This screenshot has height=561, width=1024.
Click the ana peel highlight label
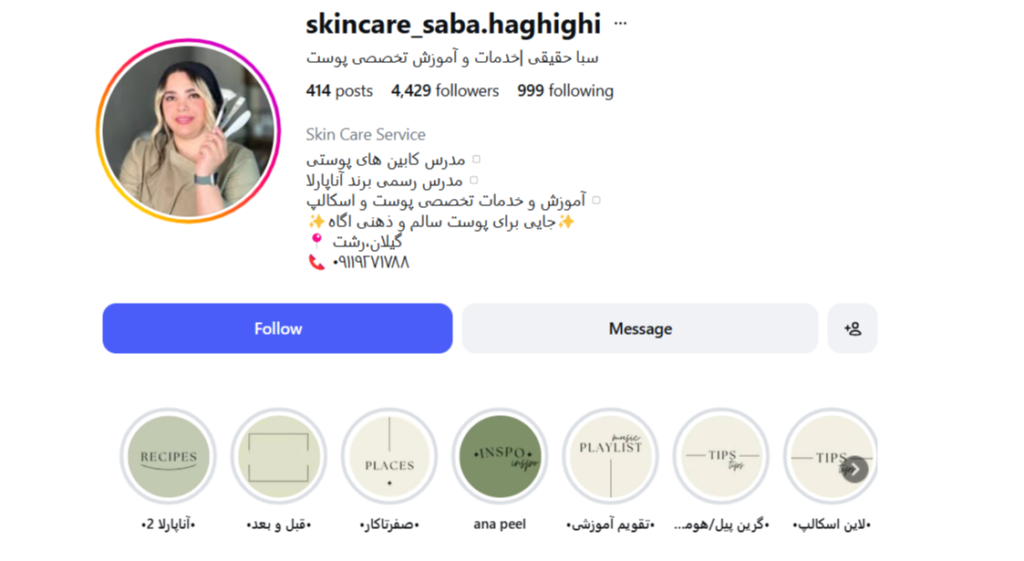click(500, 524)
